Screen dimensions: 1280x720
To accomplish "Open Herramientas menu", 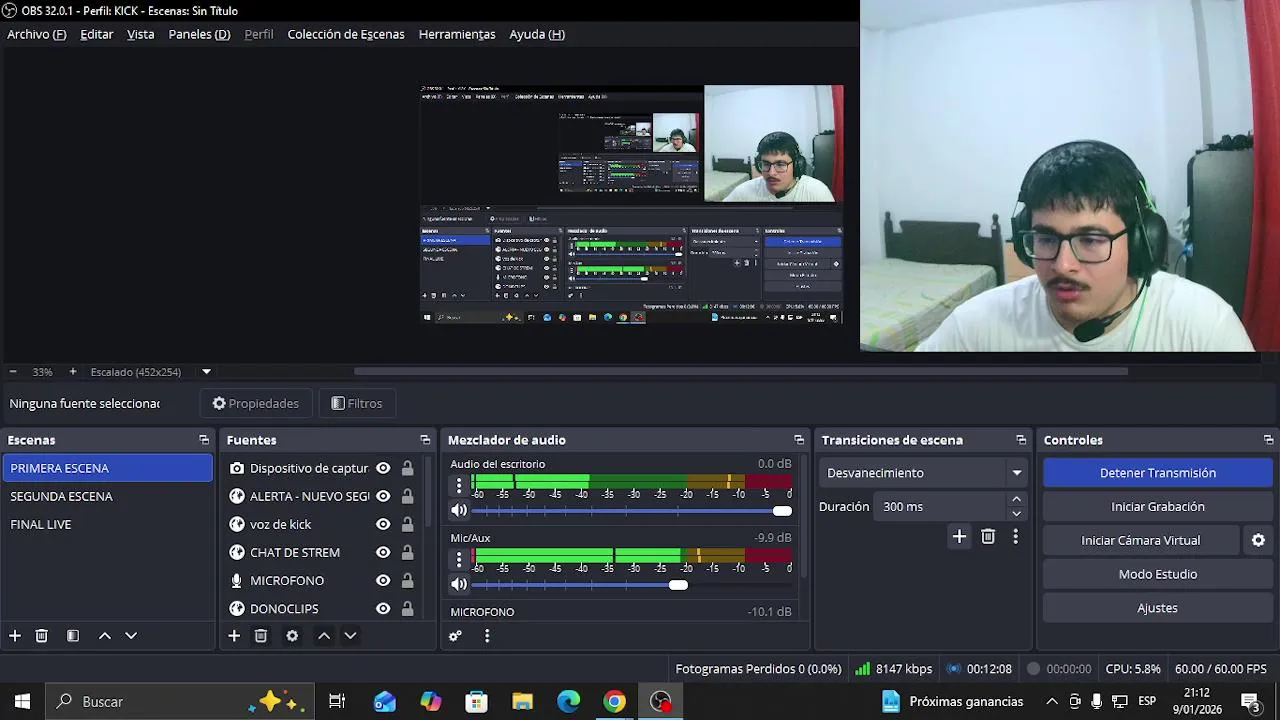I will (457, 34).
